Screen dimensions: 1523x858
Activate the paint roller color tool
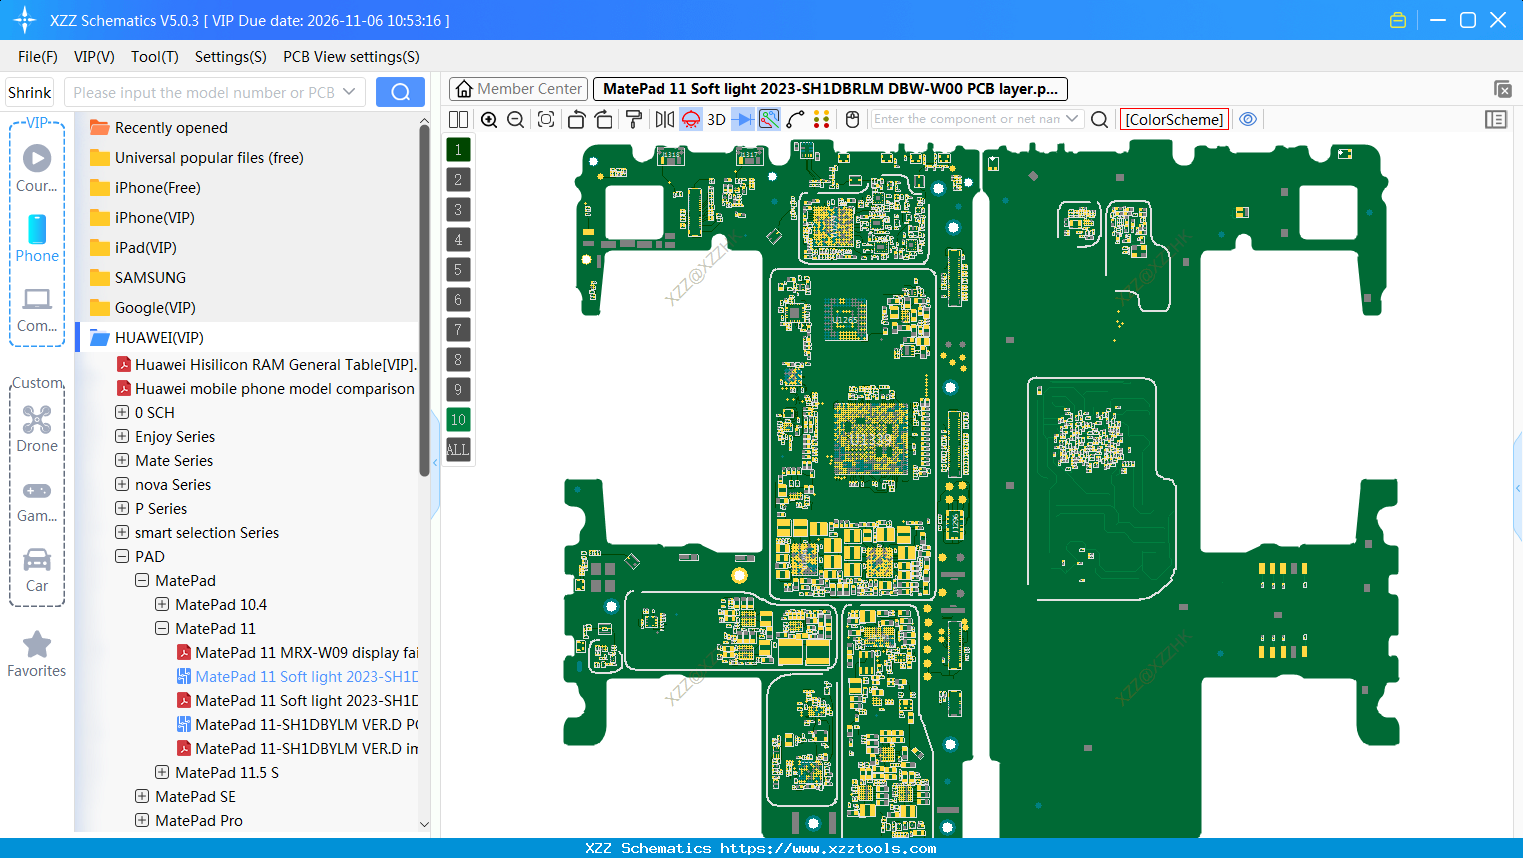[634, 119]
